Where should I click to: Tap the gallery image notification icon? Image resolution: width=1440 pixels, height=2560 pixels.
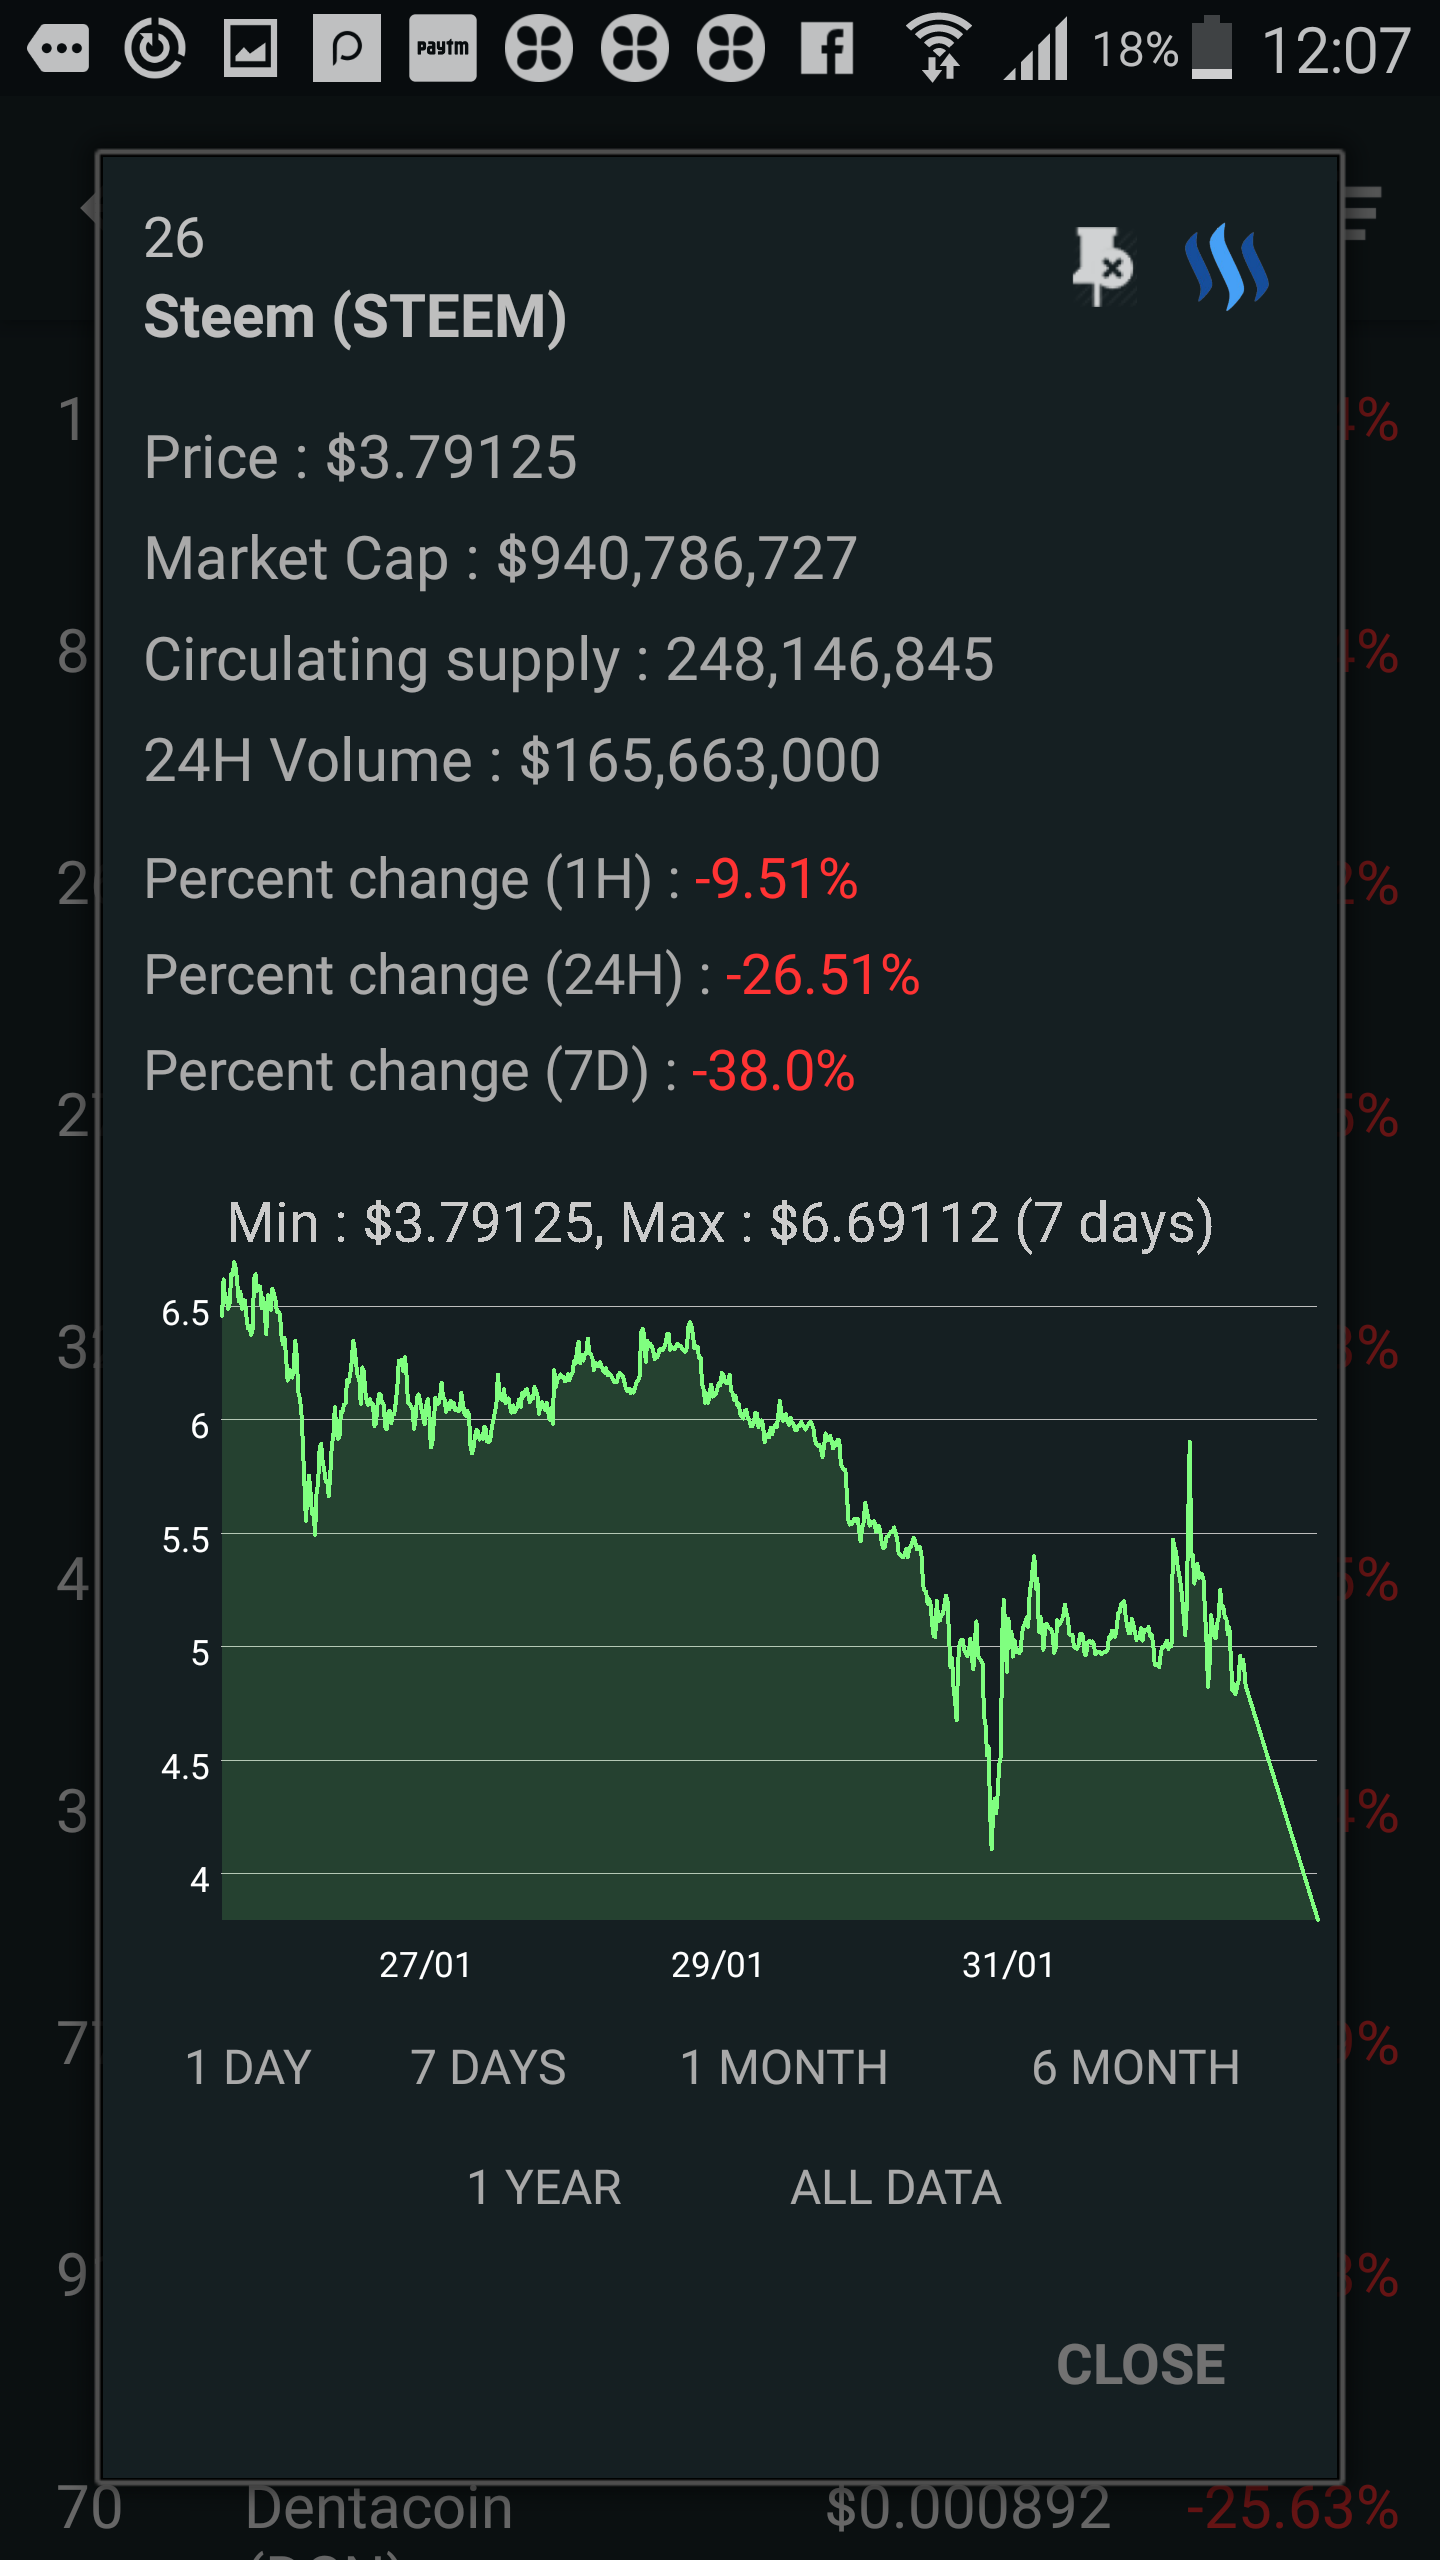click(x=250, y=48)
